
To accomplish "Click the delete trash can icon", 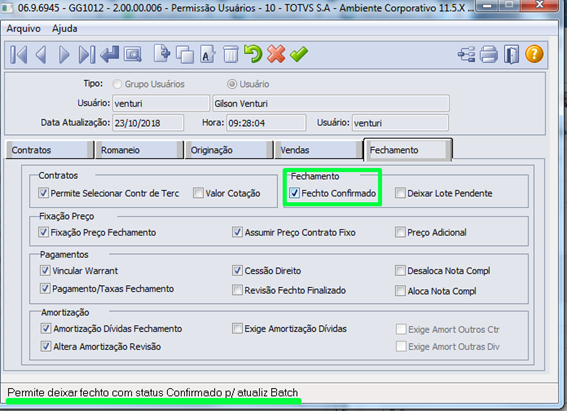I will [x=231, y=55].
